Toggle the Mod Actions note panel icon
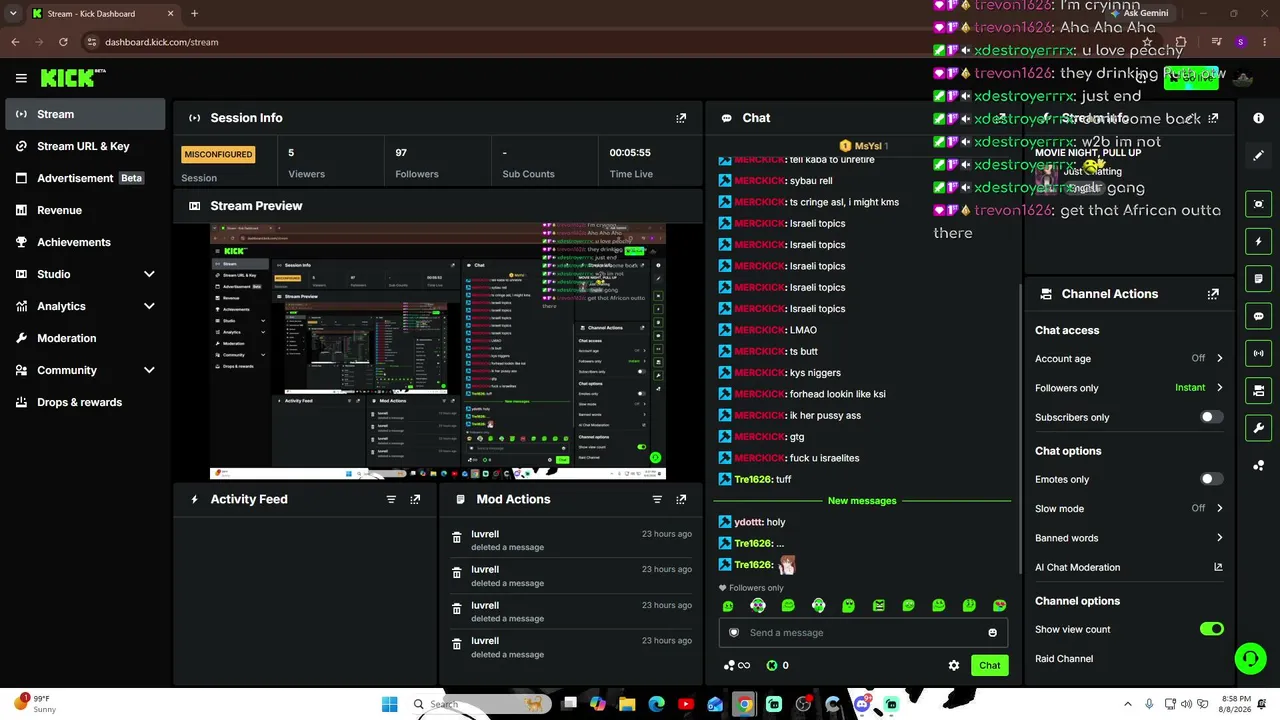This screenshot has width=1280, height=720. pos(1258,278)
